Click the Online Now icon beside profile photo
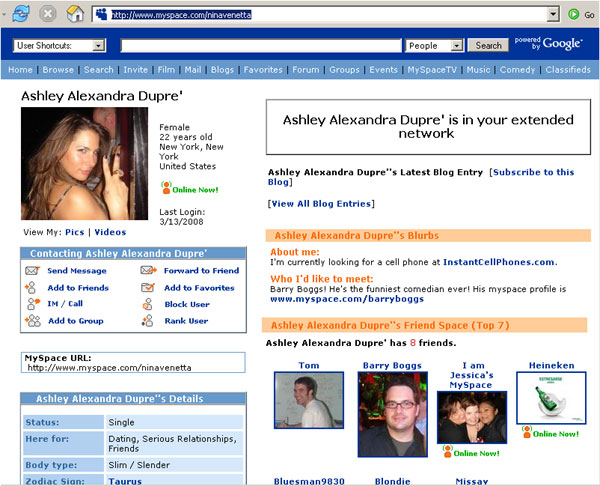This screenshot has height=486, width=600. pyautogui.click(x=166, y=188)
